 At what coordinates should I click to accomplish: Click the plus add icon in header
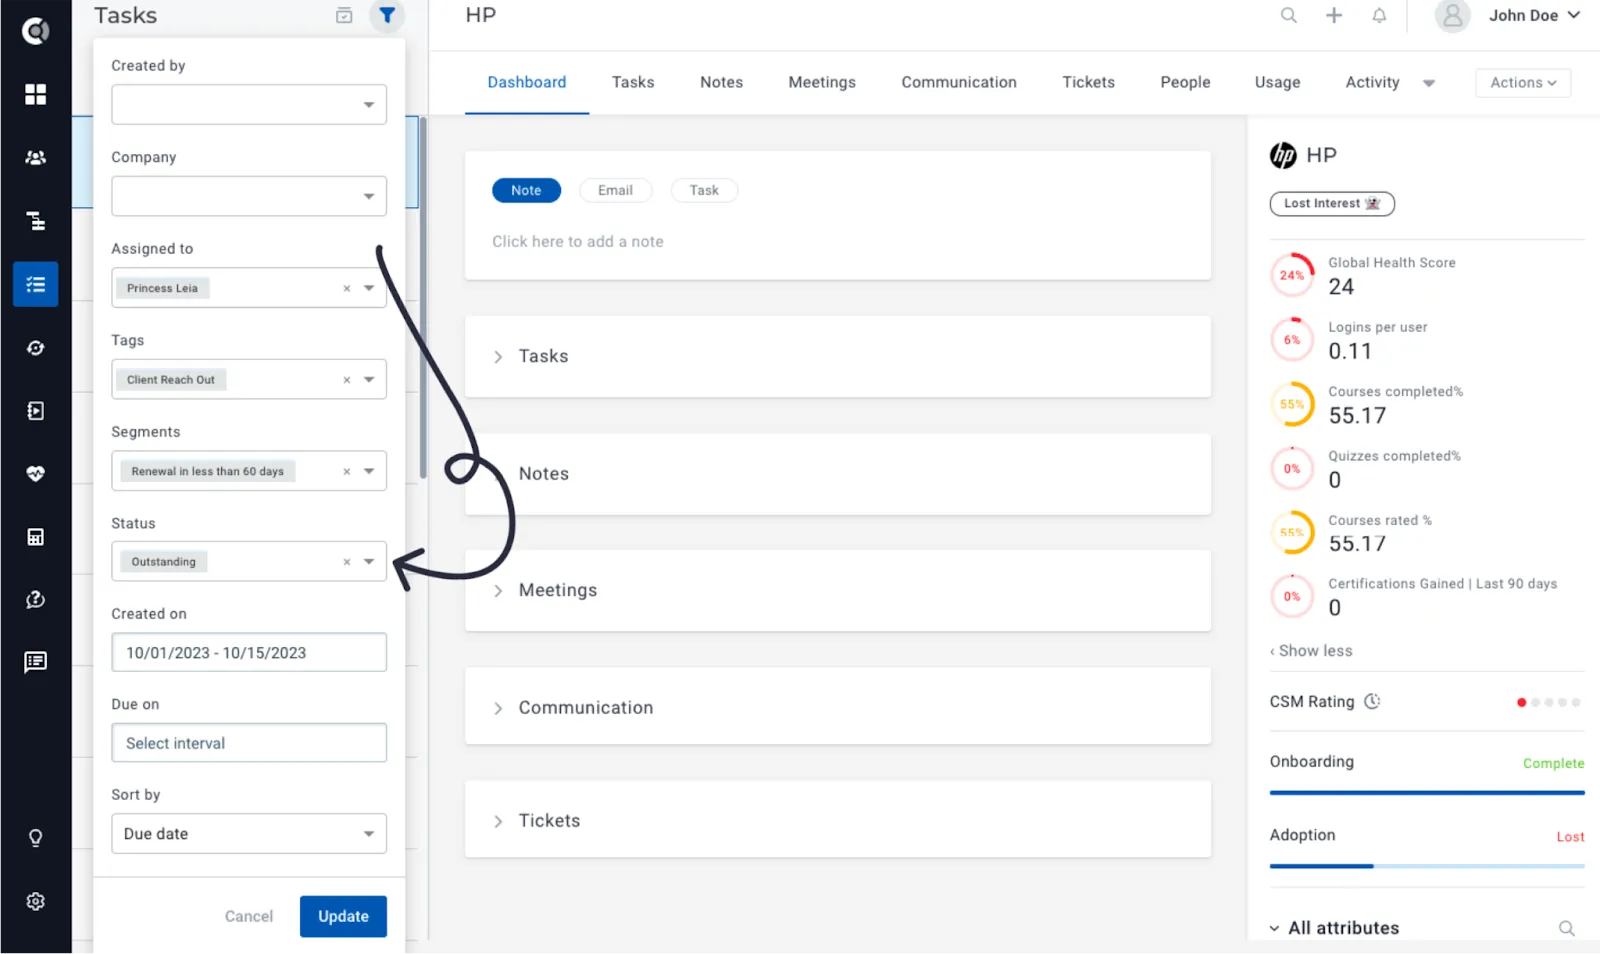click(x=1334, y=15)
